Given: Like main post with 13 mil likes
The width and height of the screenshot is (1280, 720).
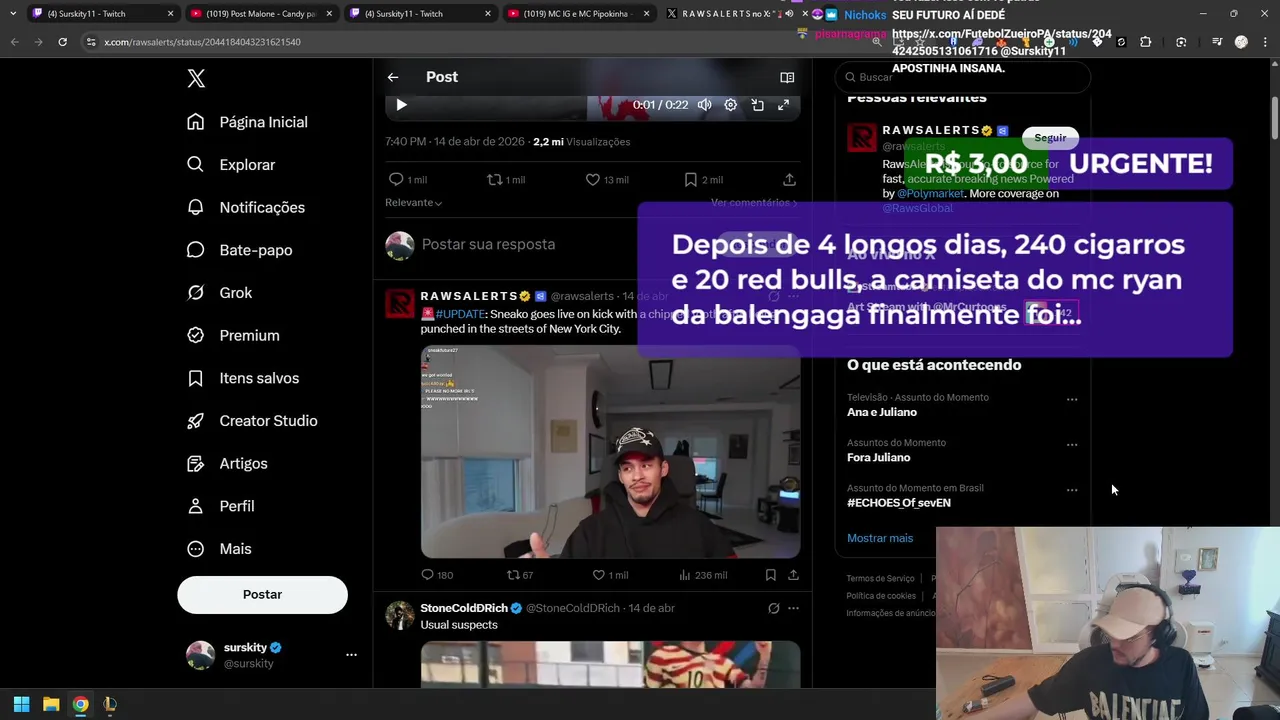Looking at the screenshot, I should 606,179.
